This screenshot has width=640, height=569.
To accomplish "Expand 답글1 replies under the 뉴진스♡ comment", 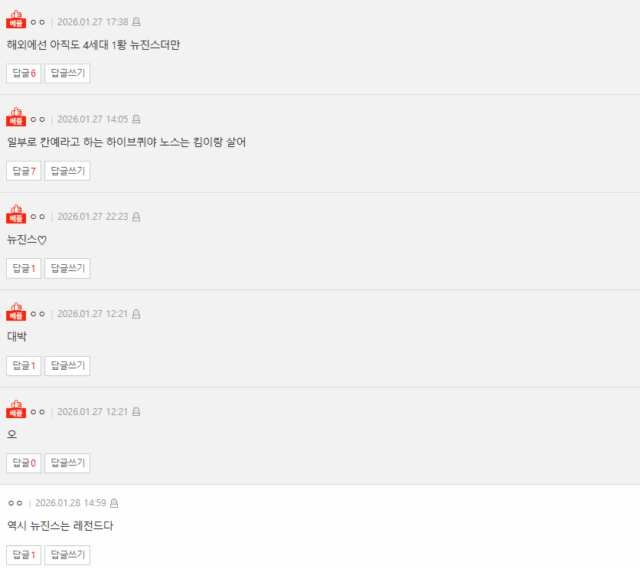I will coord(24,268).
